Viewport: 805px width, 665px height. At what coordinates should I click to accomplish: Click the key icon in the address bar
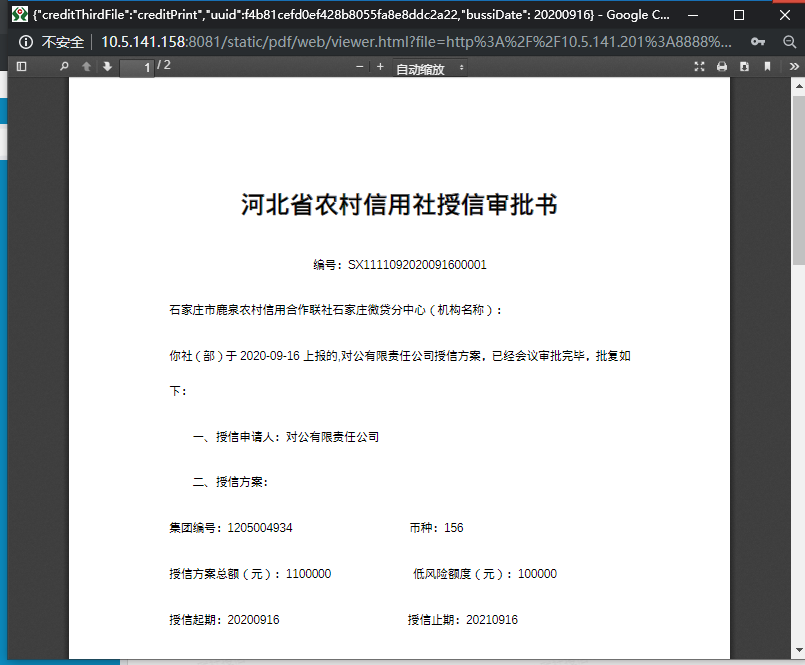[x=760, y=43]
